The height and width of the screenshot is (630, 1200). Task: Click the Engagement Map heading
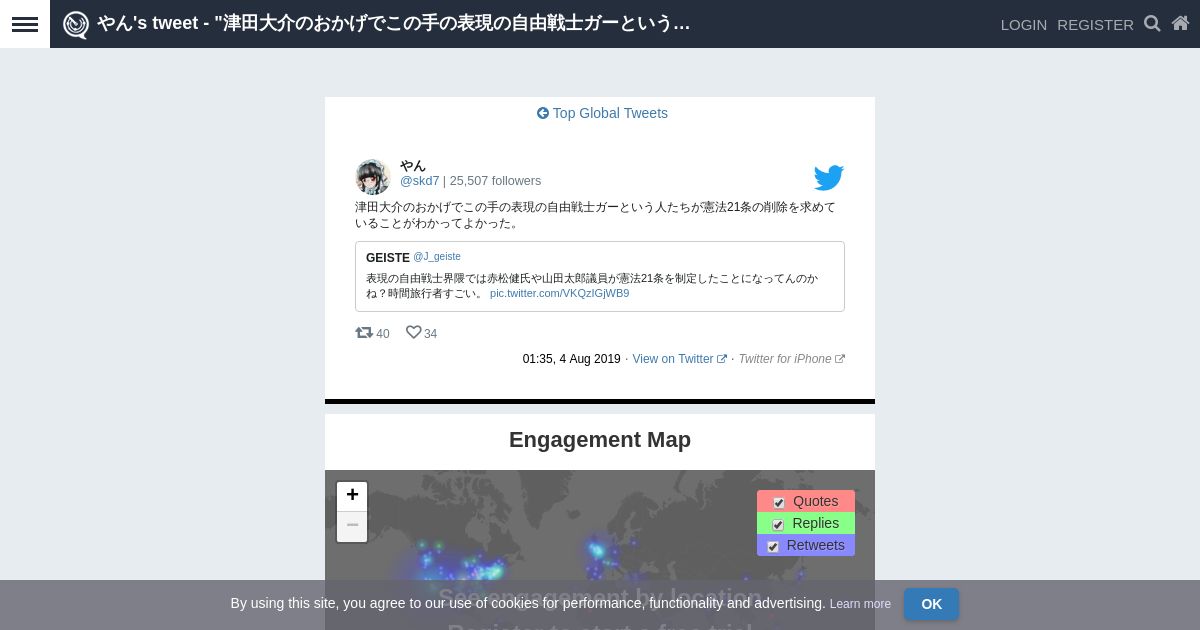[600, 440]
